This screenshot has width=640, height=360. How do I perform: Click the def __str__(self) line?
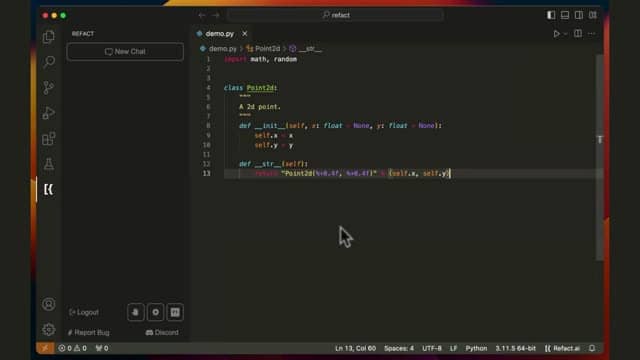[273, 164]
